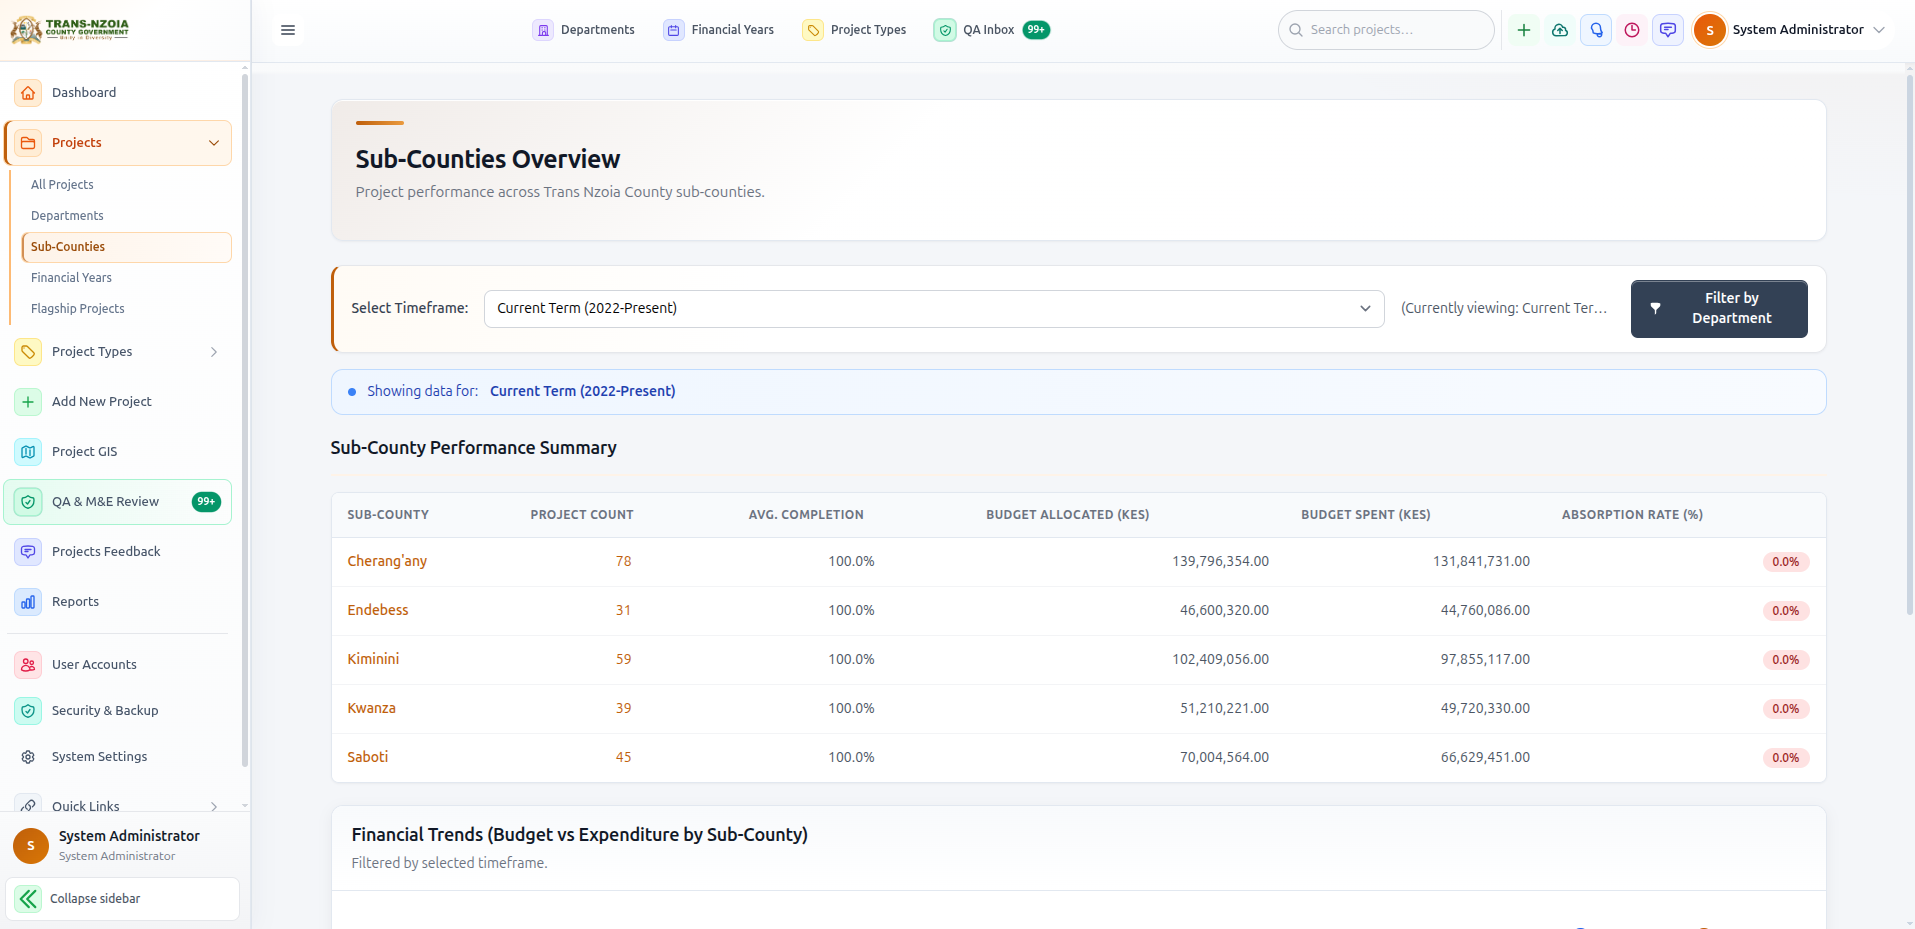Image resolution: width=1915 pixels, height=929 pixels.
Task: Click the 0.0% absorption badge for Endebess
Action: tap(1786, 611)
